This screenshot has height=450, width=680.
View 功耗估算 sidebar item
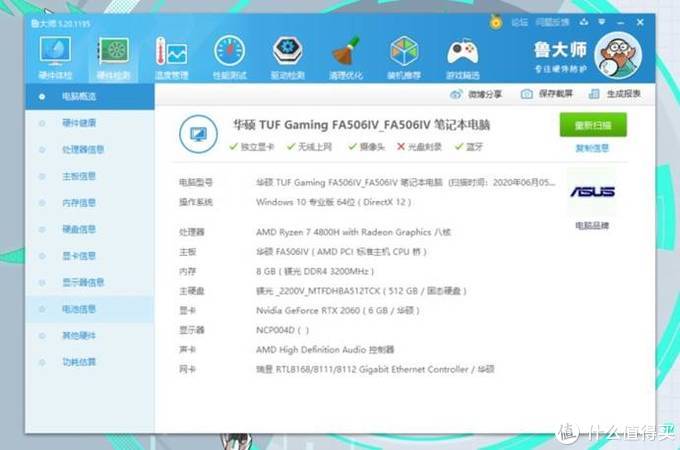click(79, 361)
